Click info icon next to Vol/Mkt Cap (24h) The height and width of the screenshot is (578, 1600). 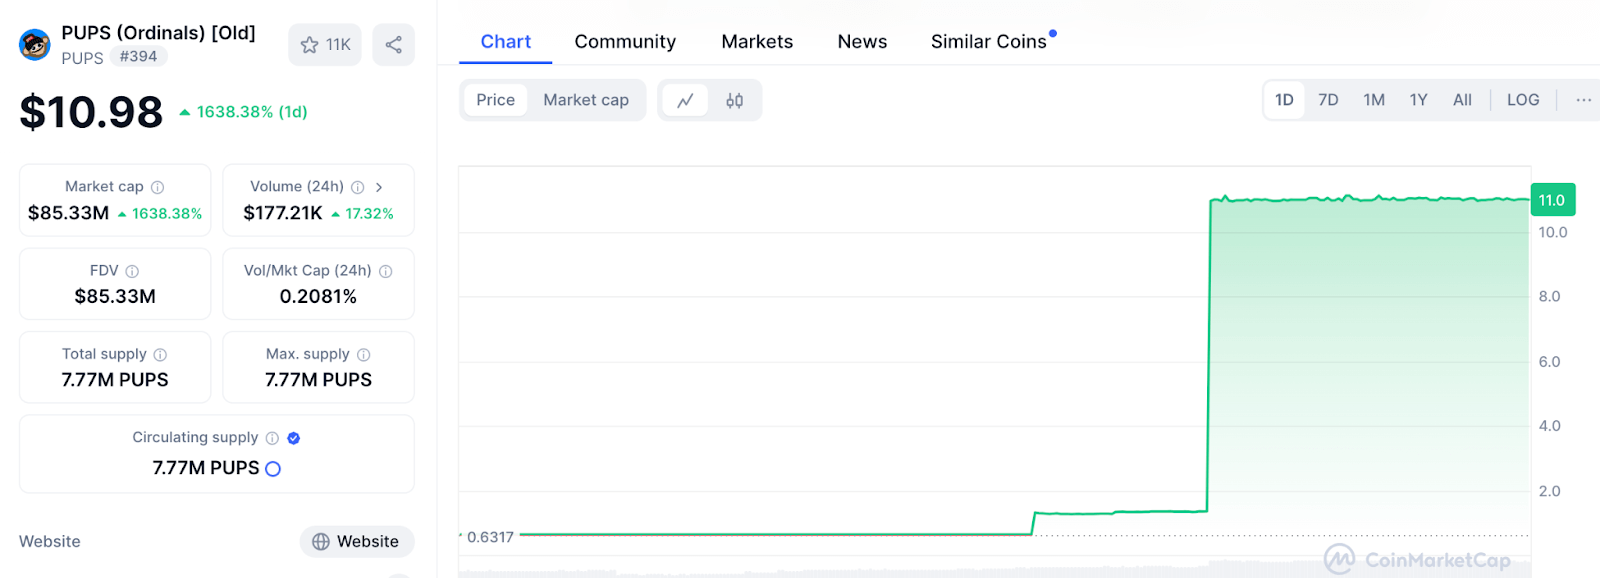pyautogui.click(x=386, y=271)
